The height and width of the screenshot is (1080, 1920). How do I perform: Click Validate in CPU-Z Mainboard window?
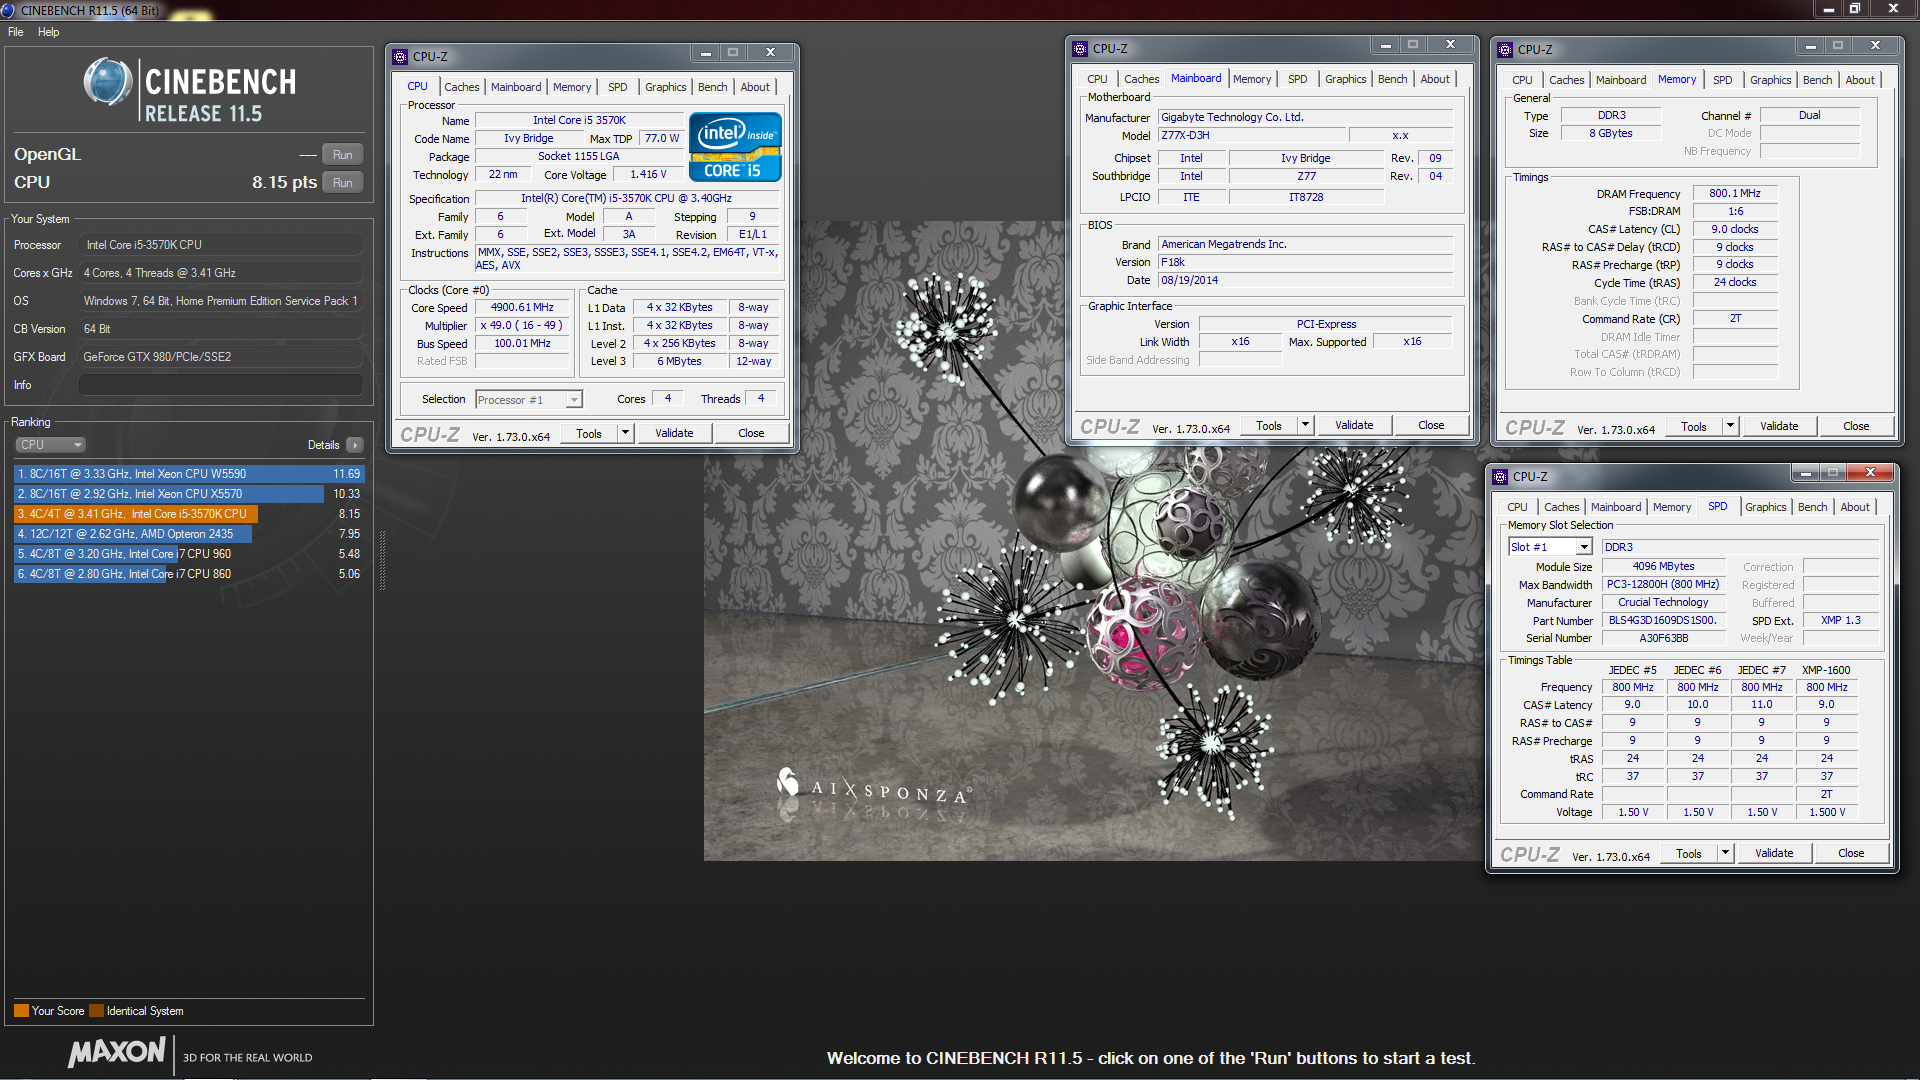pos(1354,425)
